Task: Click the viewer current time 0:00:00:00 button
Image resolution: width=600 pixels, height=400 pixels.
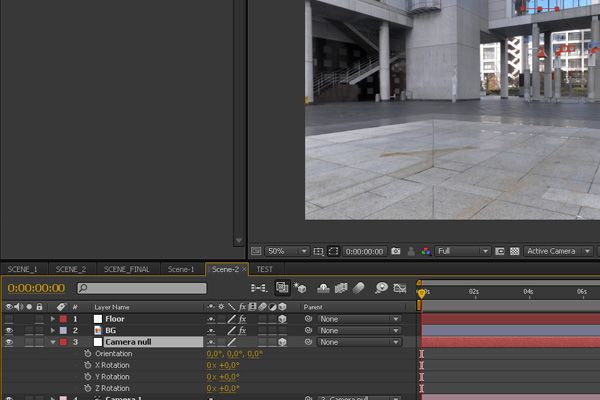Action: [364, 251]
